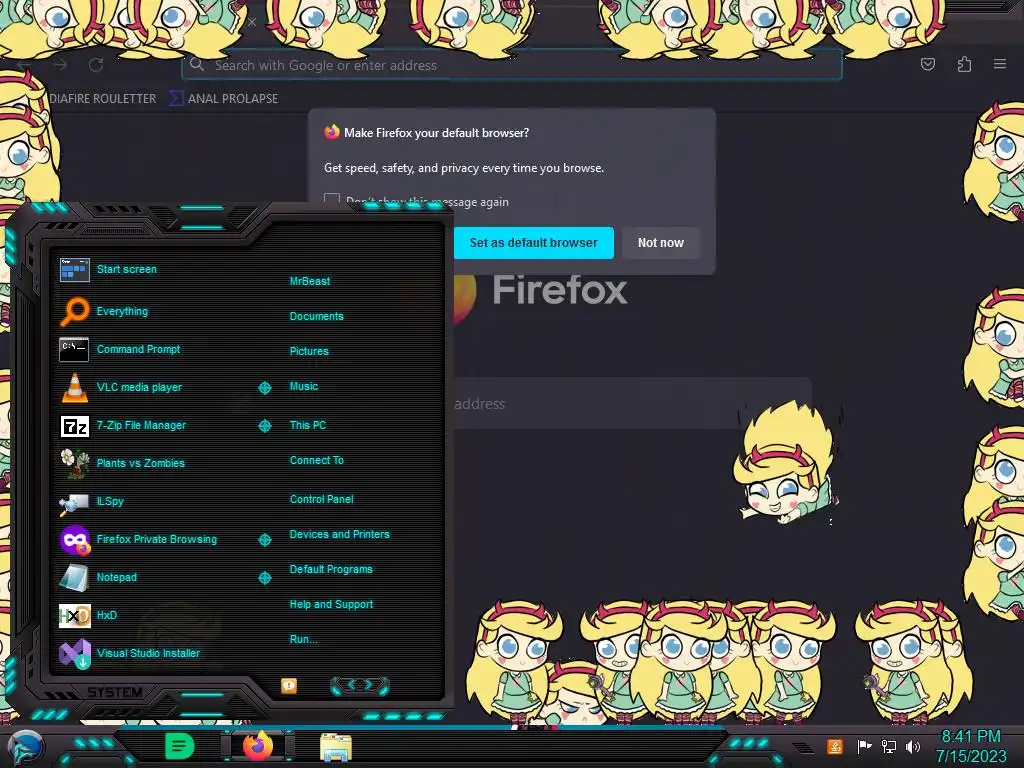Open MrBeast user folder
This screenshot has height=768, width=1024.
point(310,281)
